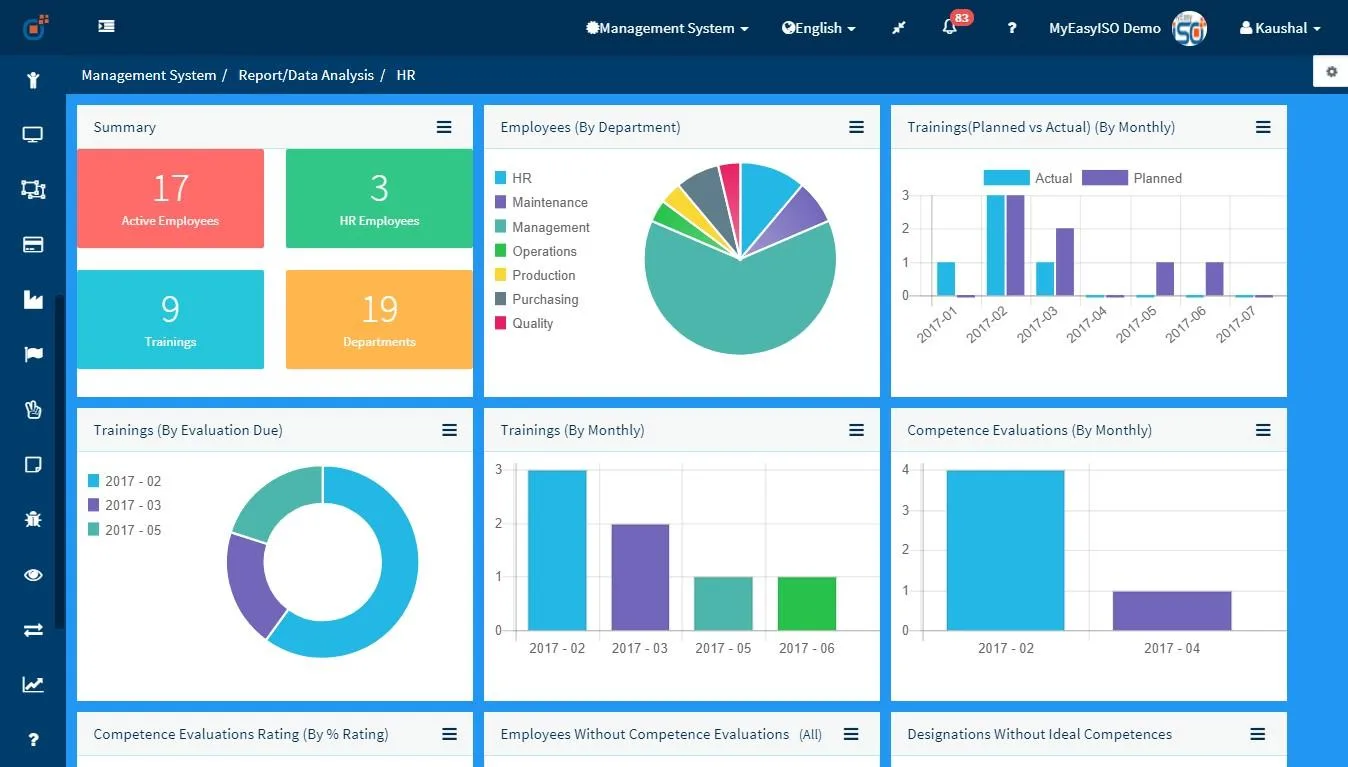
Task: Click the MyEasyISO logo in the corner
Action: click(x=36, y=27)
